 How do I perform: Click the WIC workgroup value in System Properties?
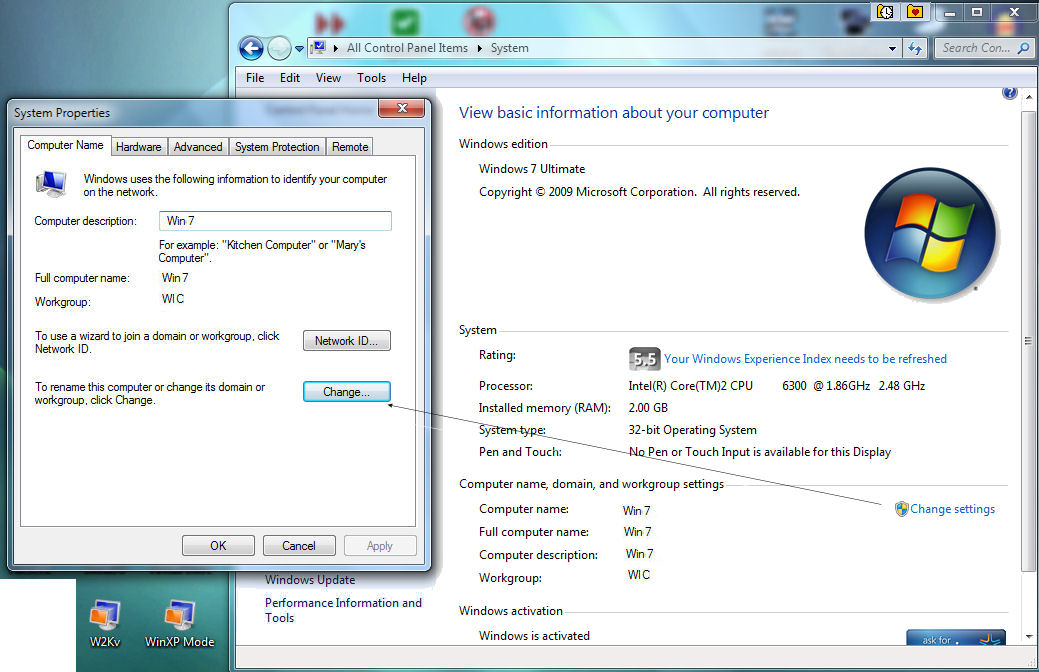(x=173, y=299)
